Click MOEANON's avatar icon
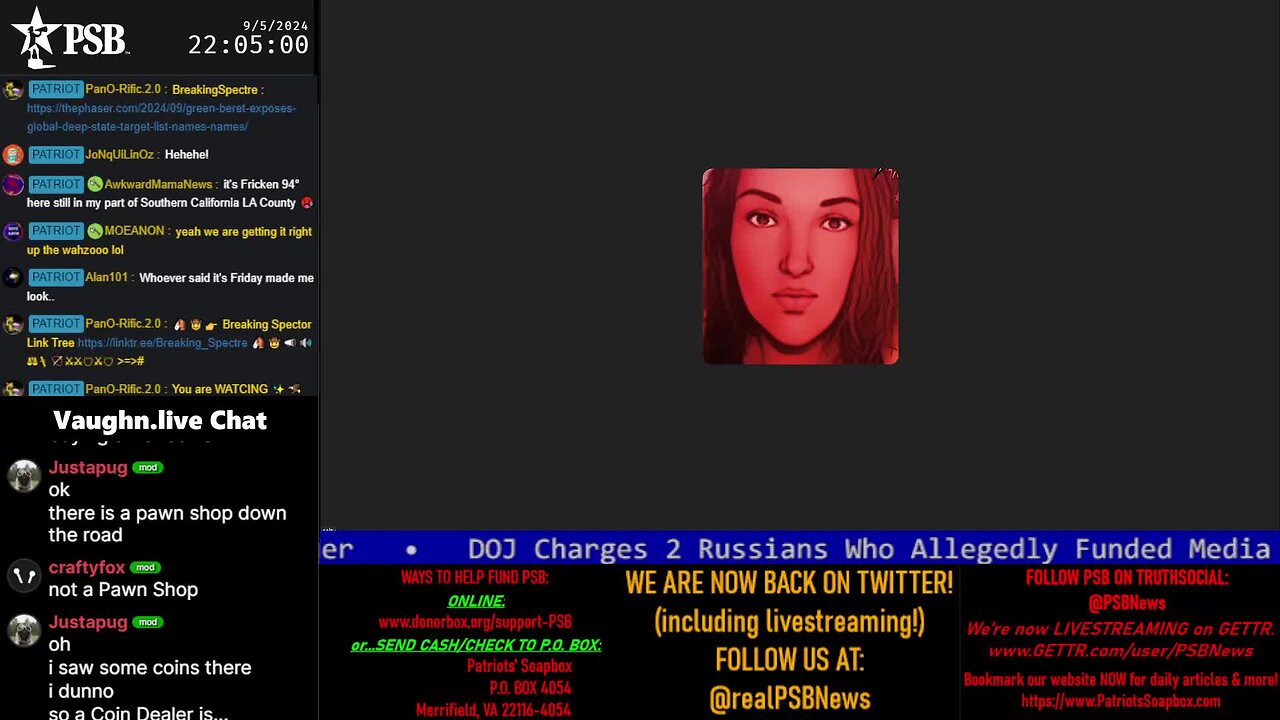 (13, 232)
